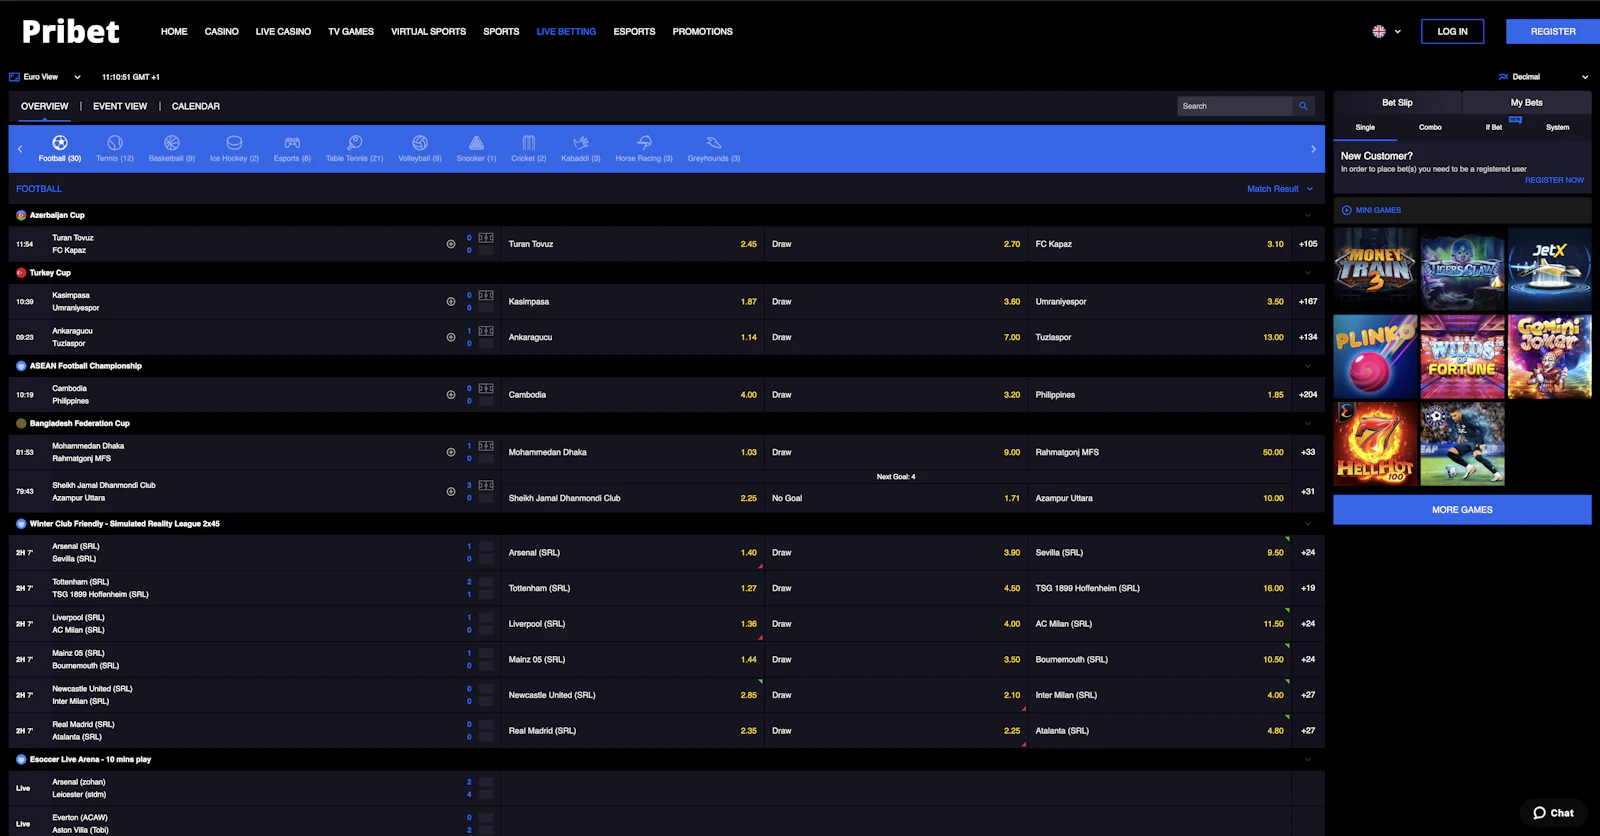Select the Combo bet type
Screen dimensions: 1600x836
point(1430,128)
